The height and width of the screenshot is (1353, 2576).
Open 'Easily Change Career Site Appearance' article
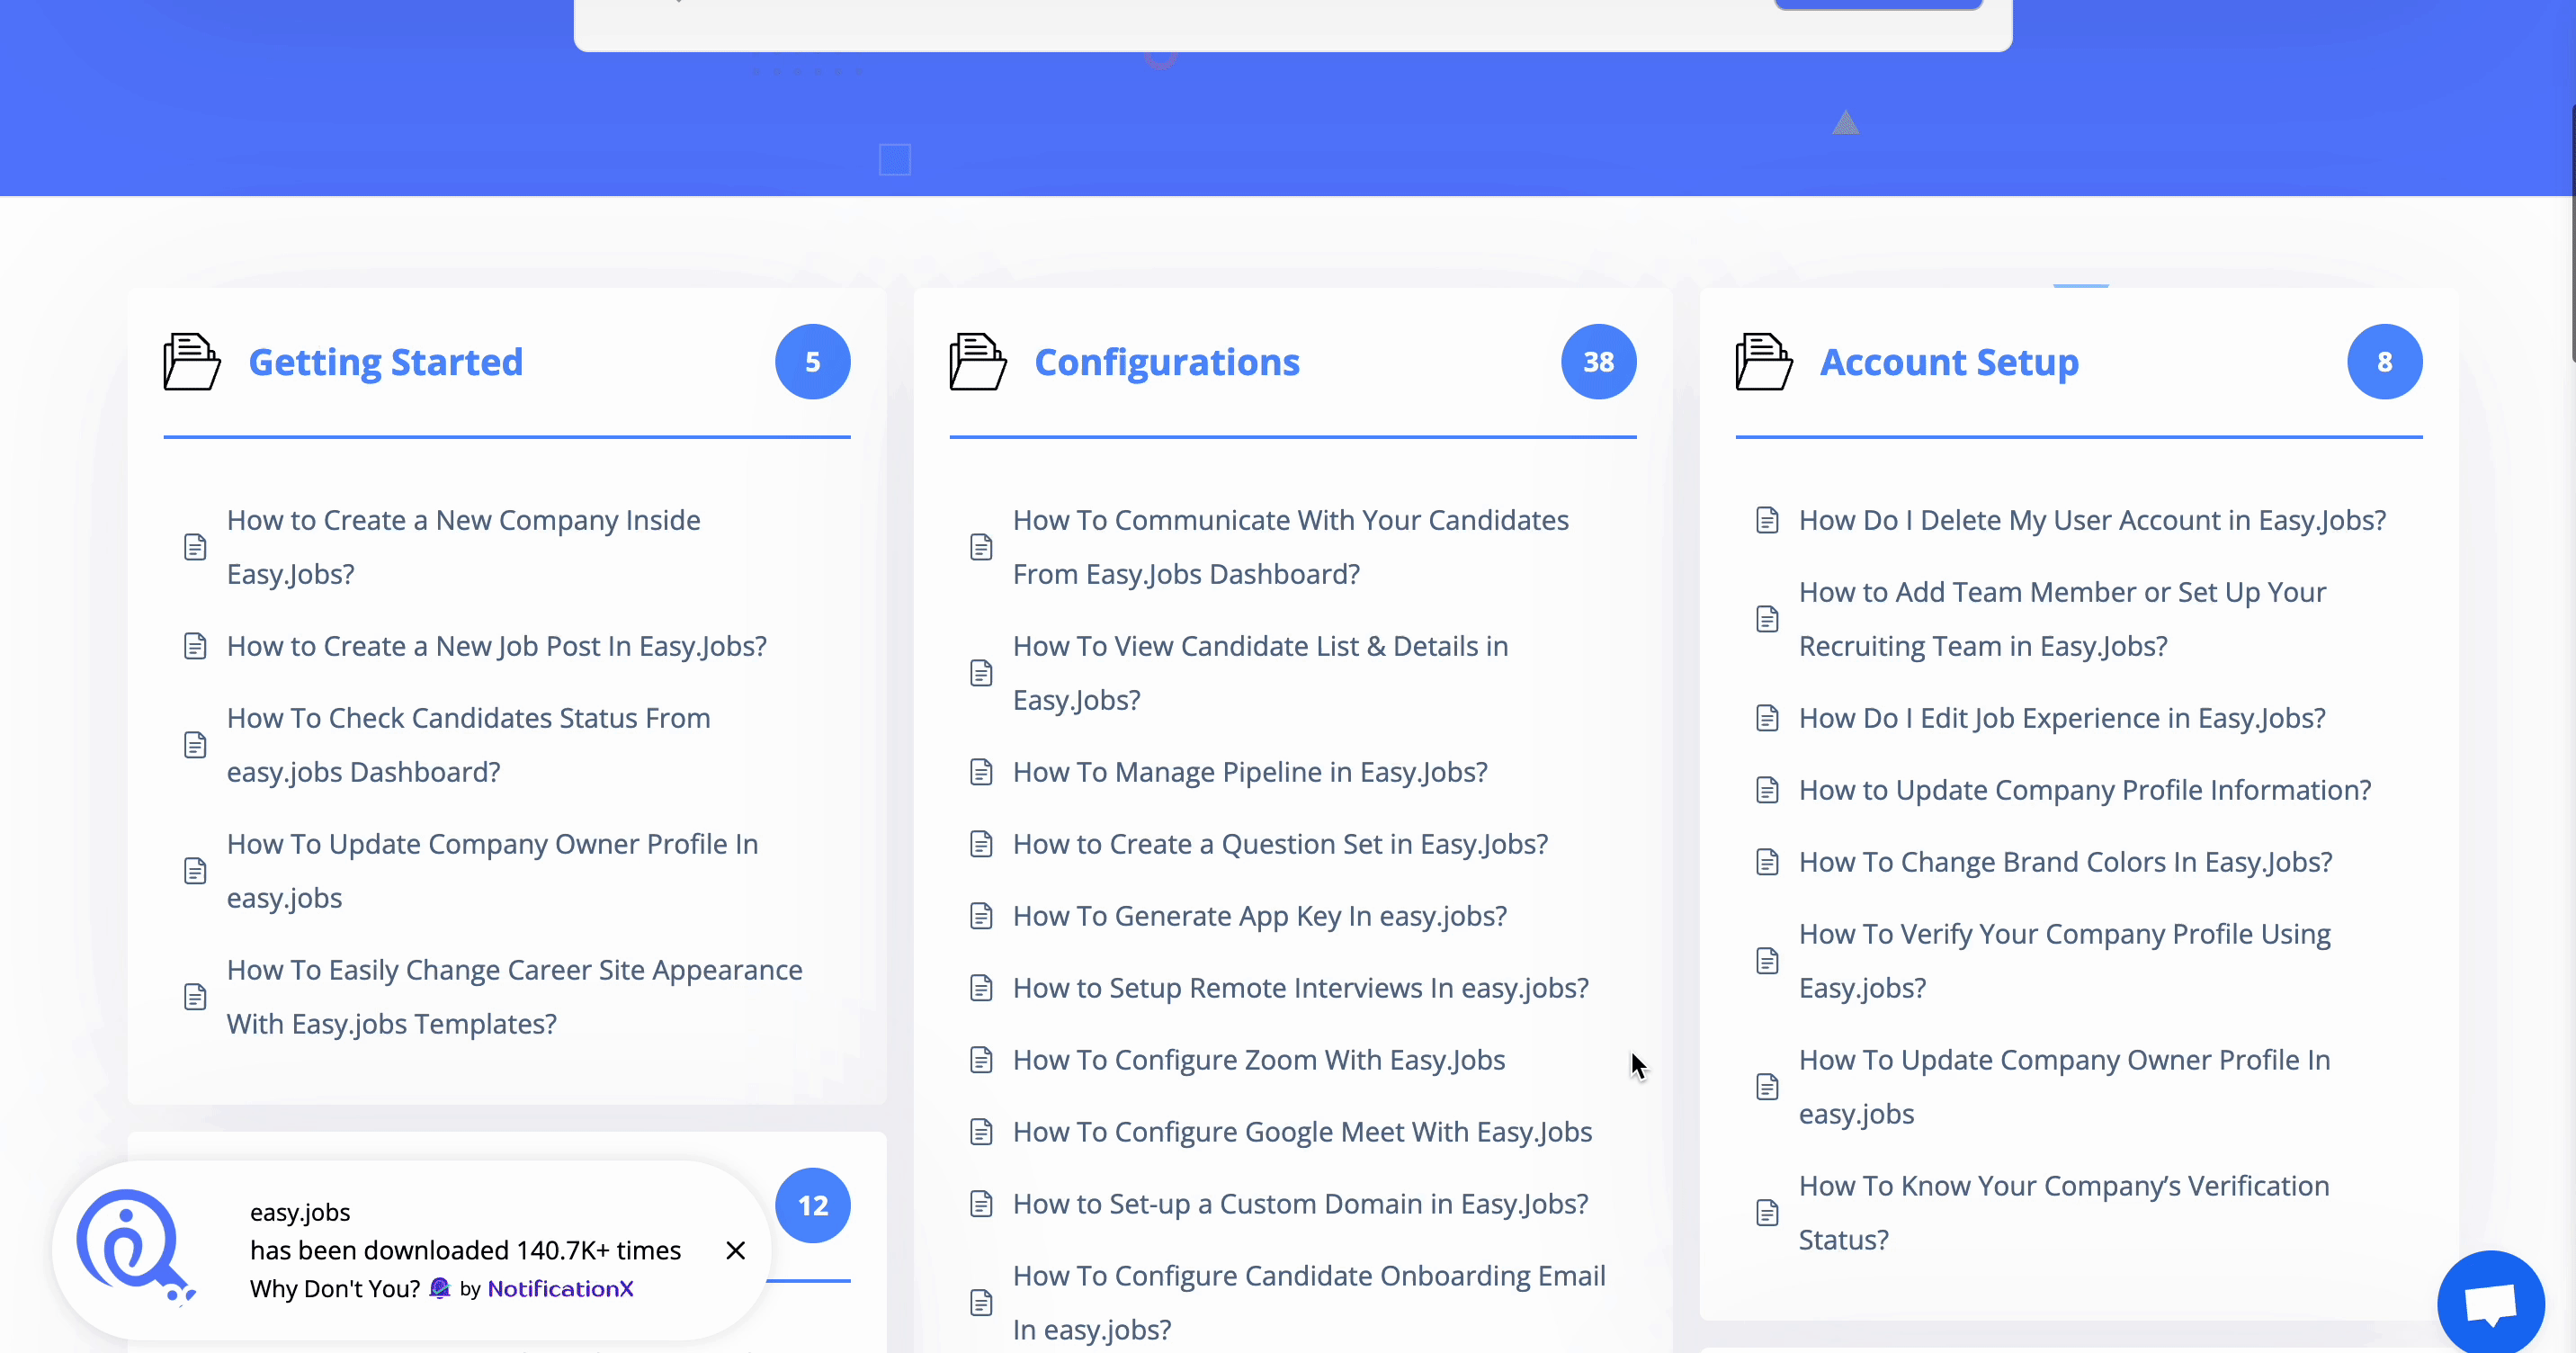[515, 997]
